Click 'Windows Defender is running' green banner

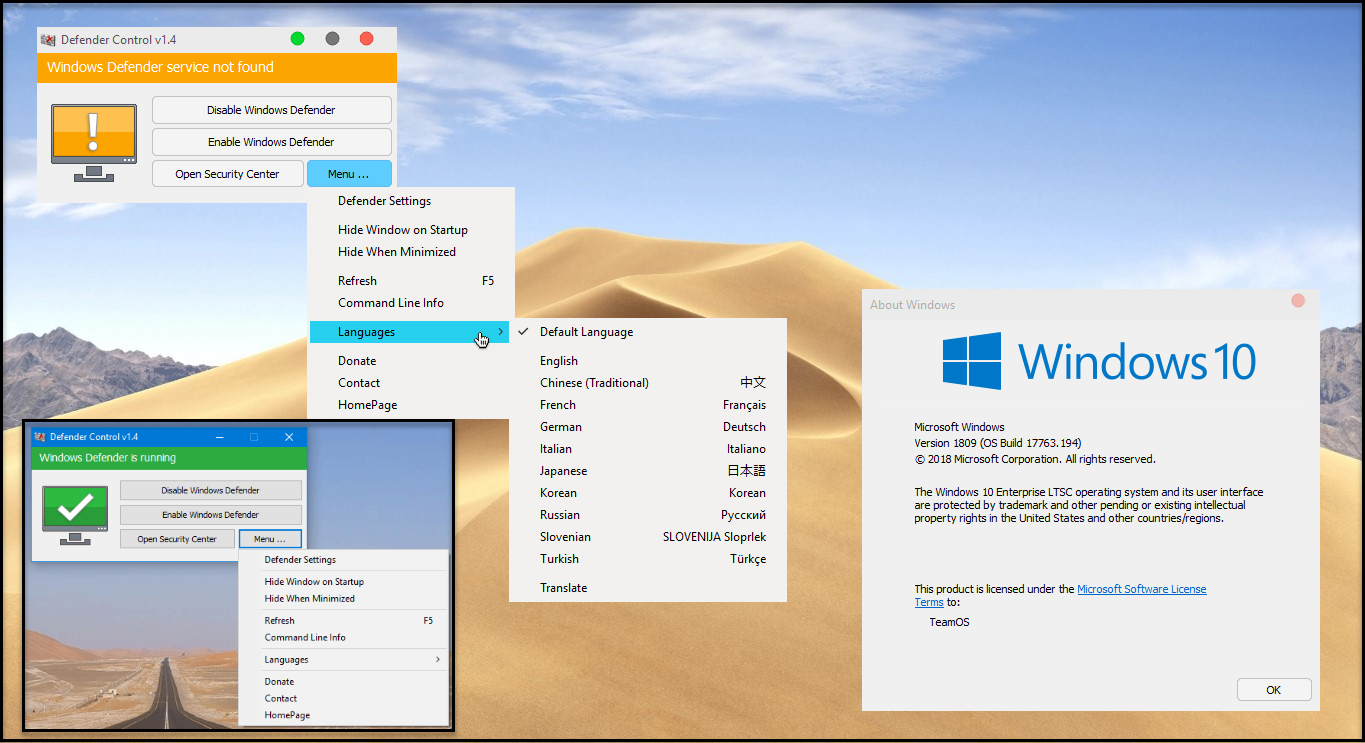169,458
